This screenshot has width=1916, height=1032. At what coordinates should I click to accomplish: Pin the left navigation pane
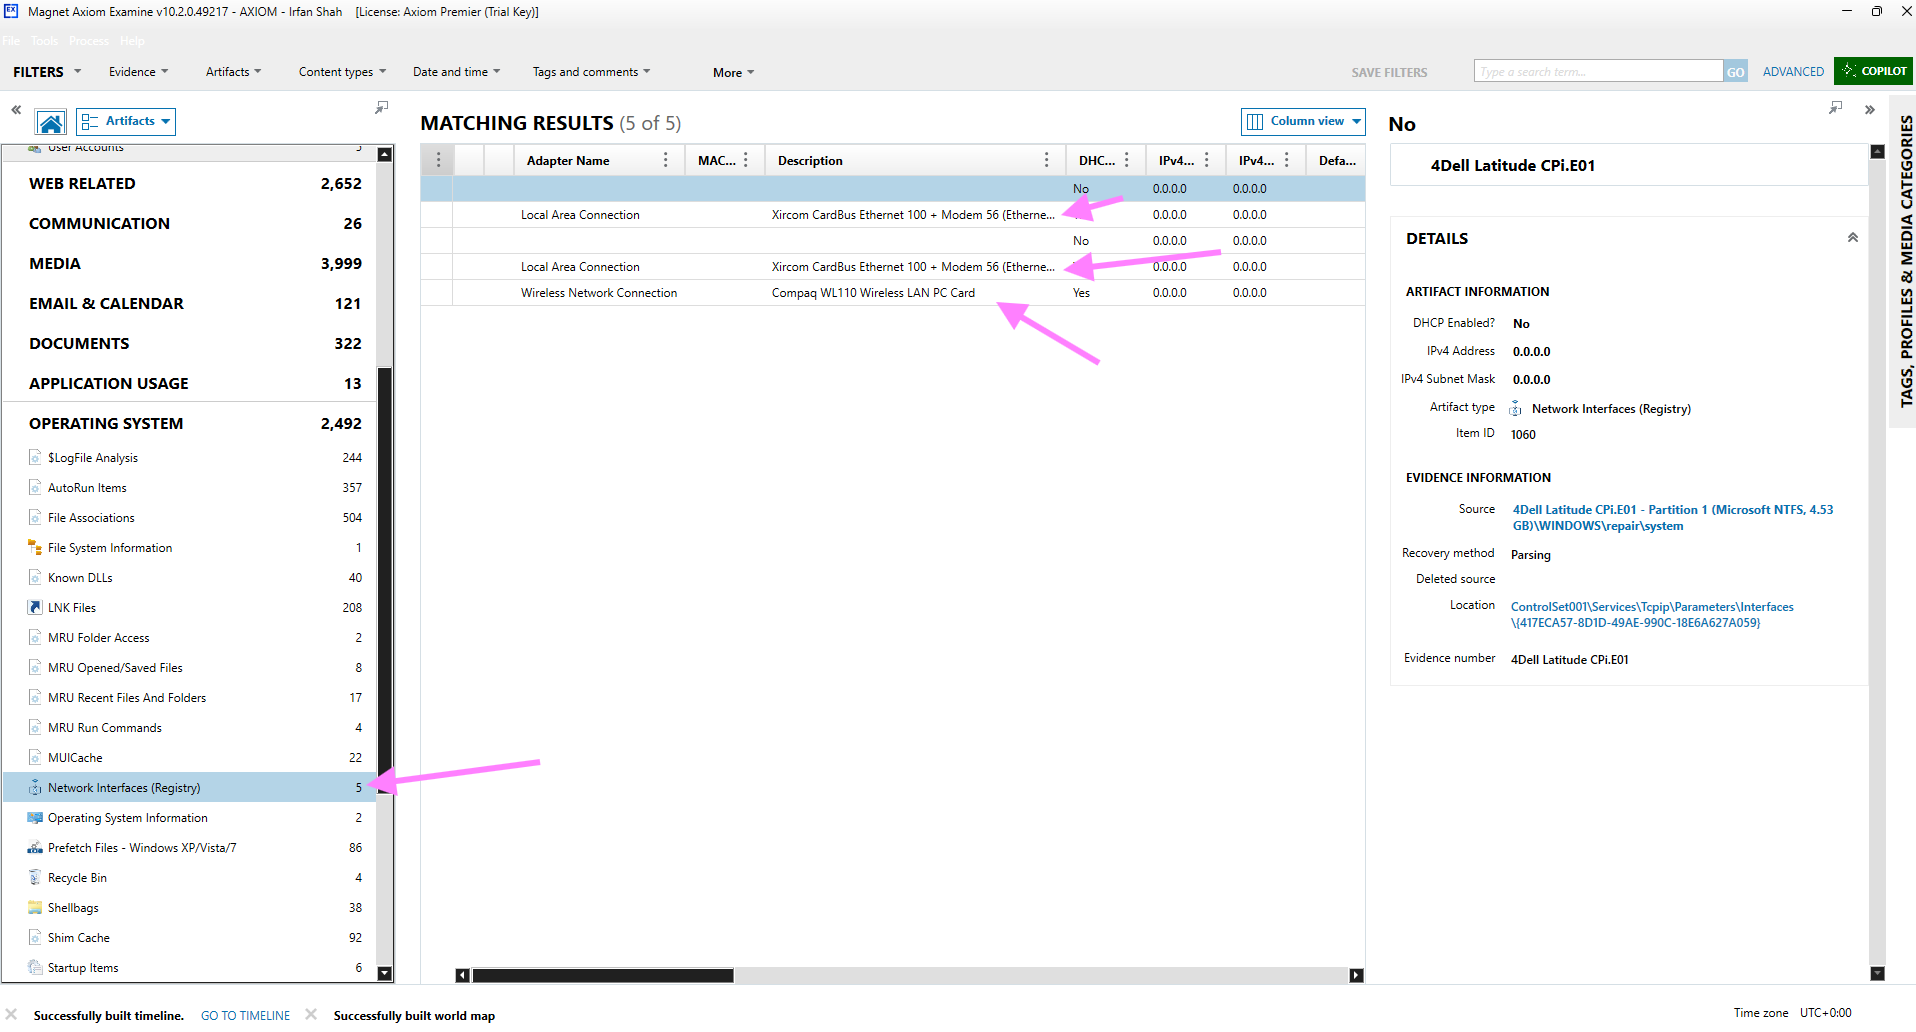click(381, 107)
